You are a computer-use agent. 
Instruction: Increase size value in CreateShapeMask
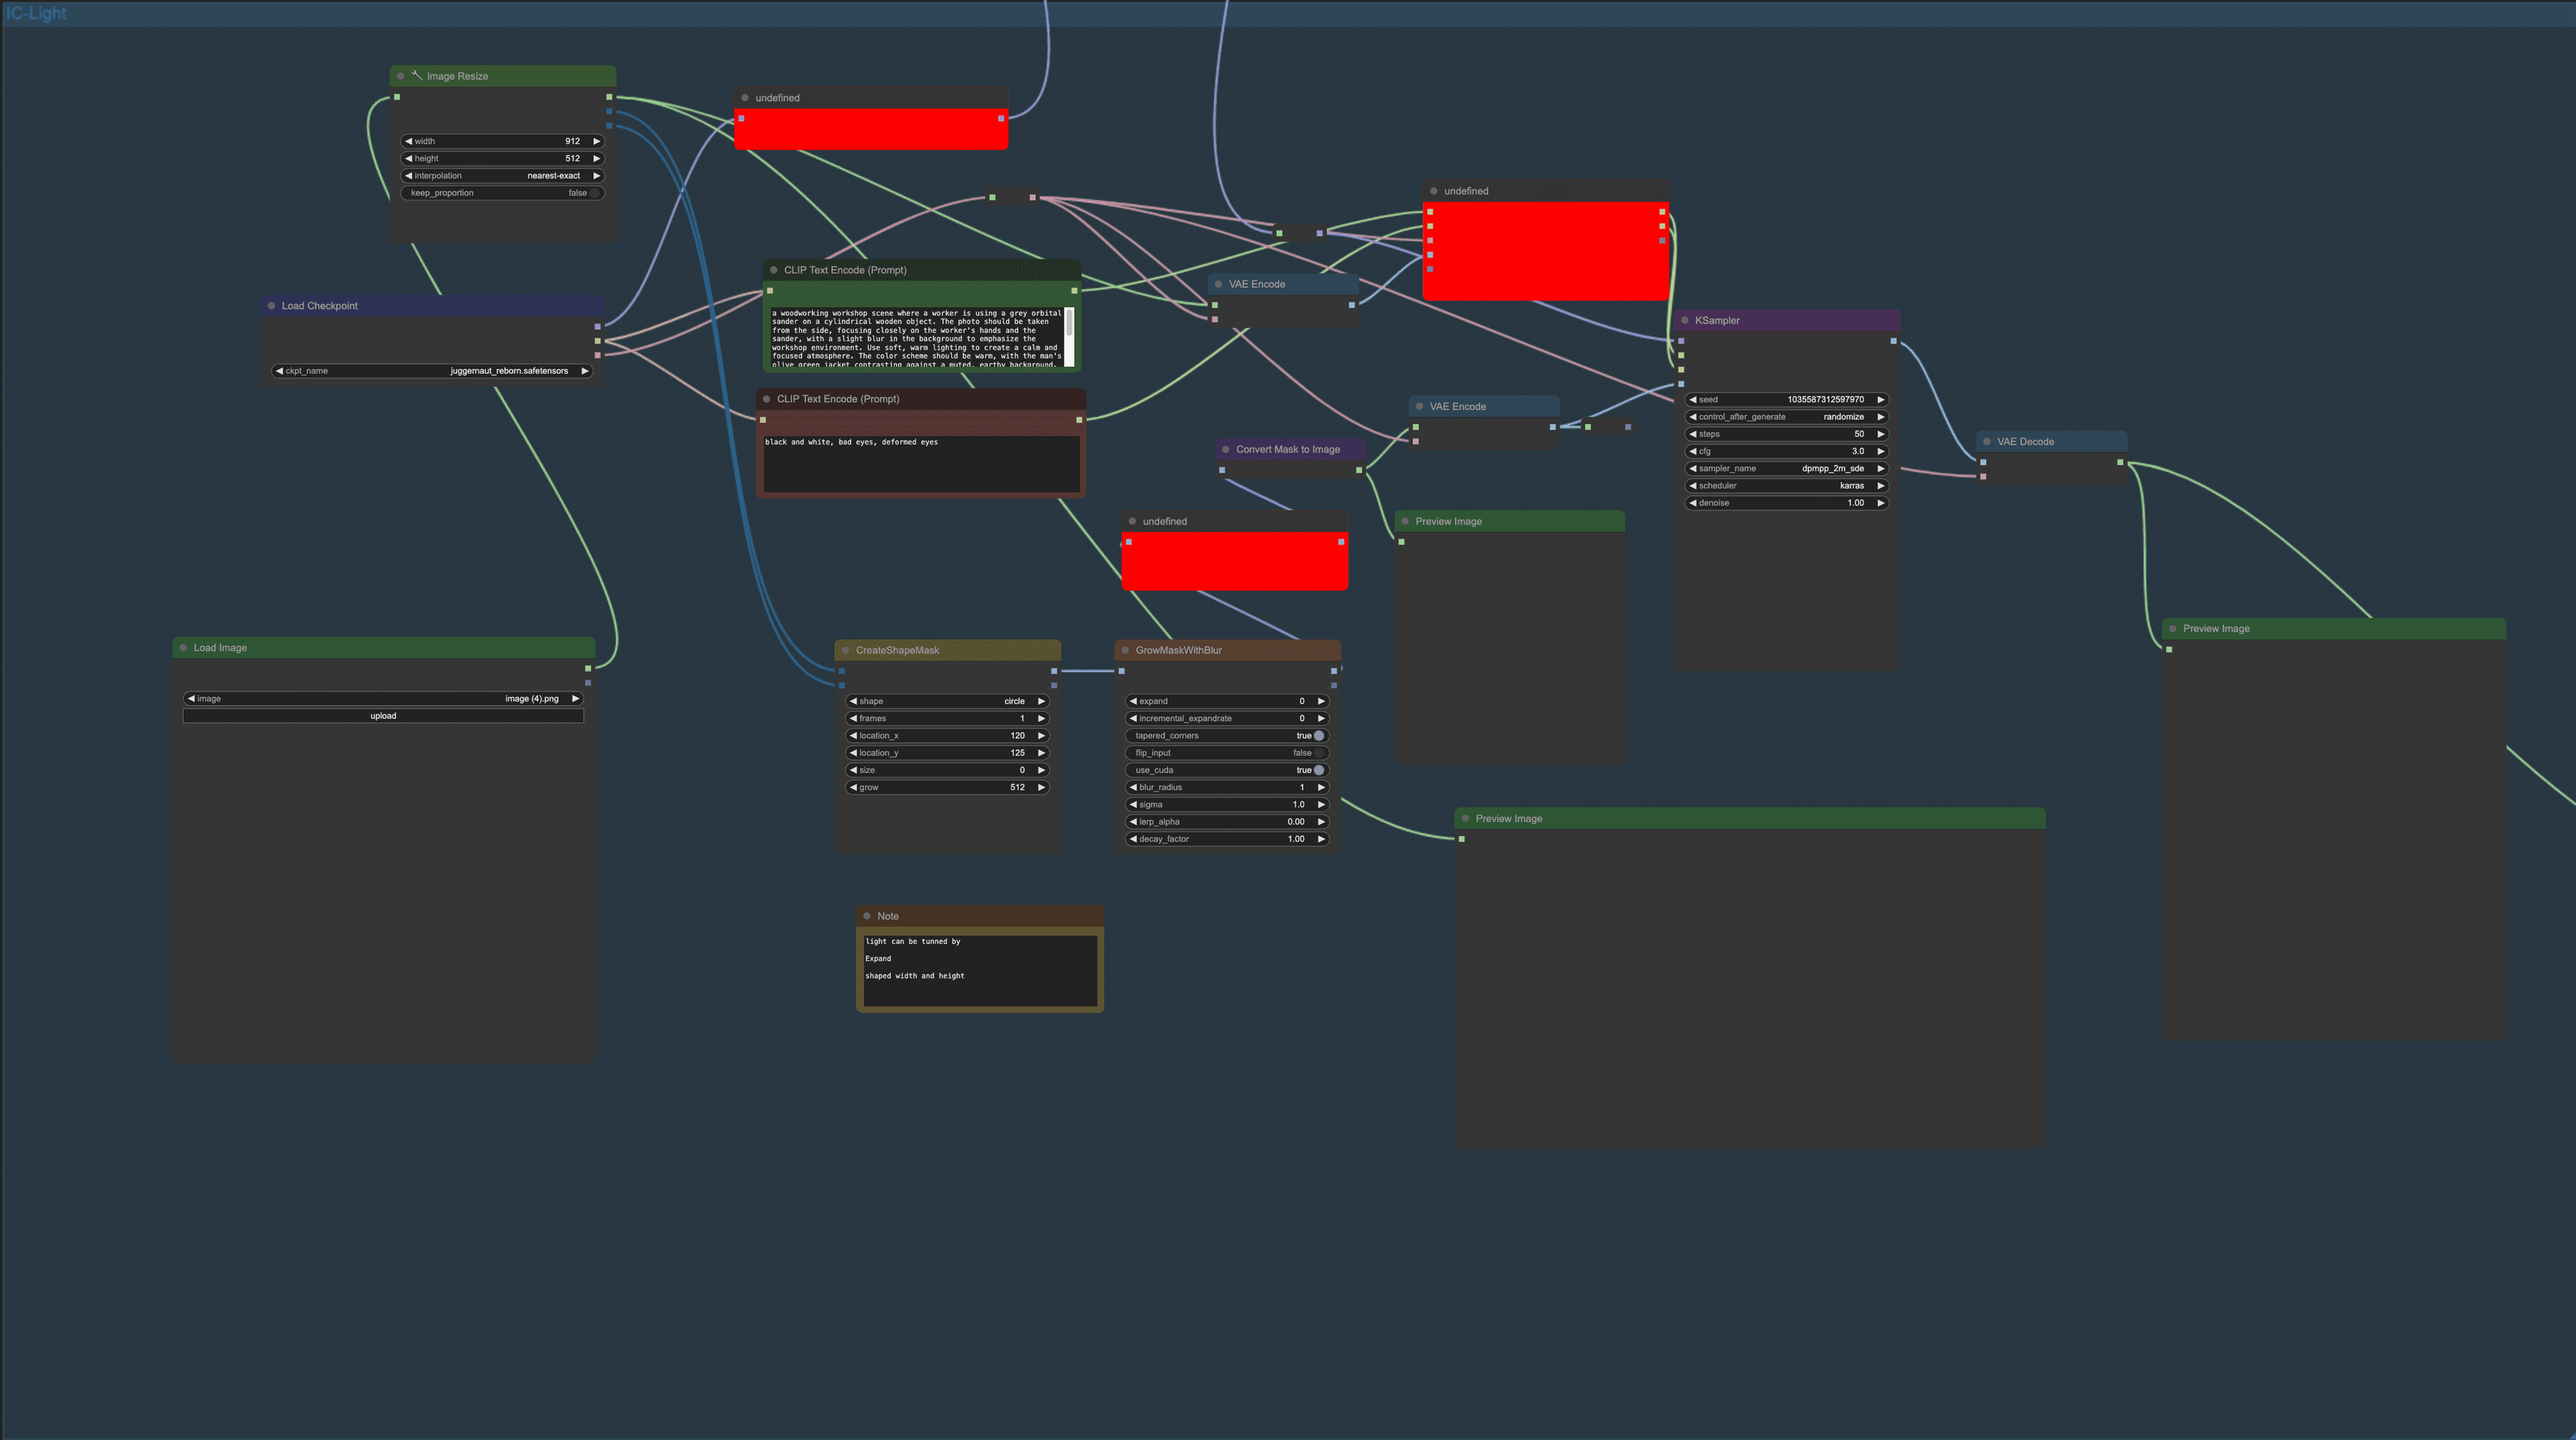pyautogui.click(x=1041, y=770)
